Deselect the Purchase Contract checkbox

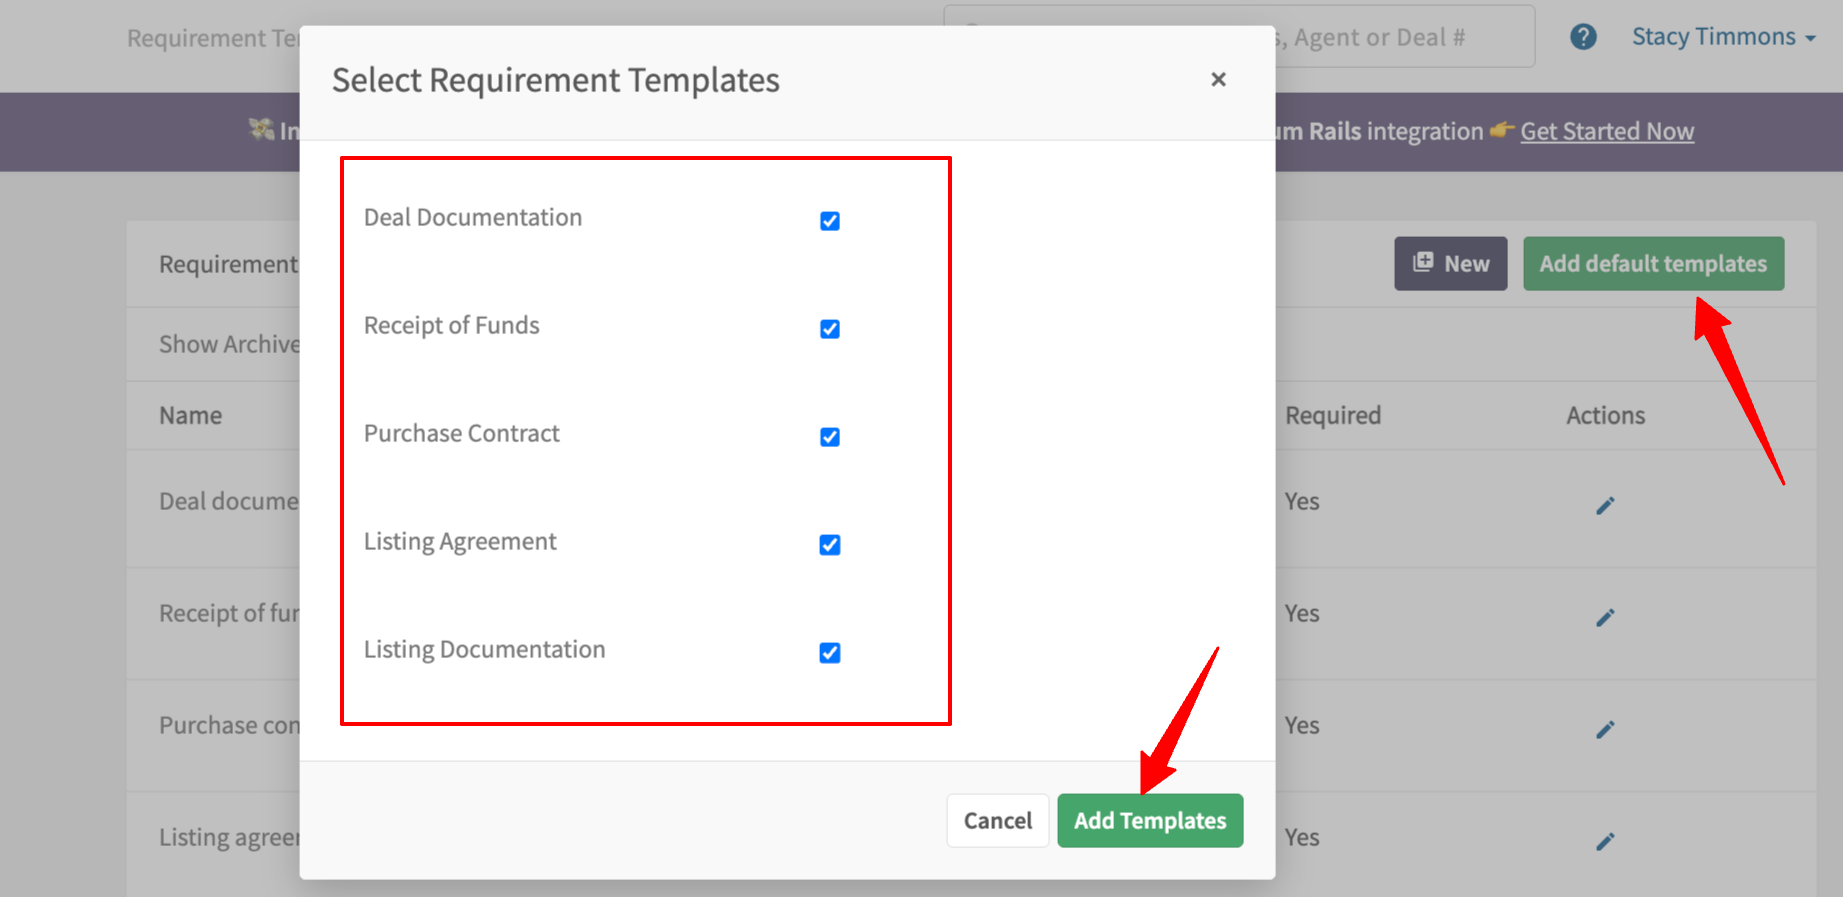point(829,437)
